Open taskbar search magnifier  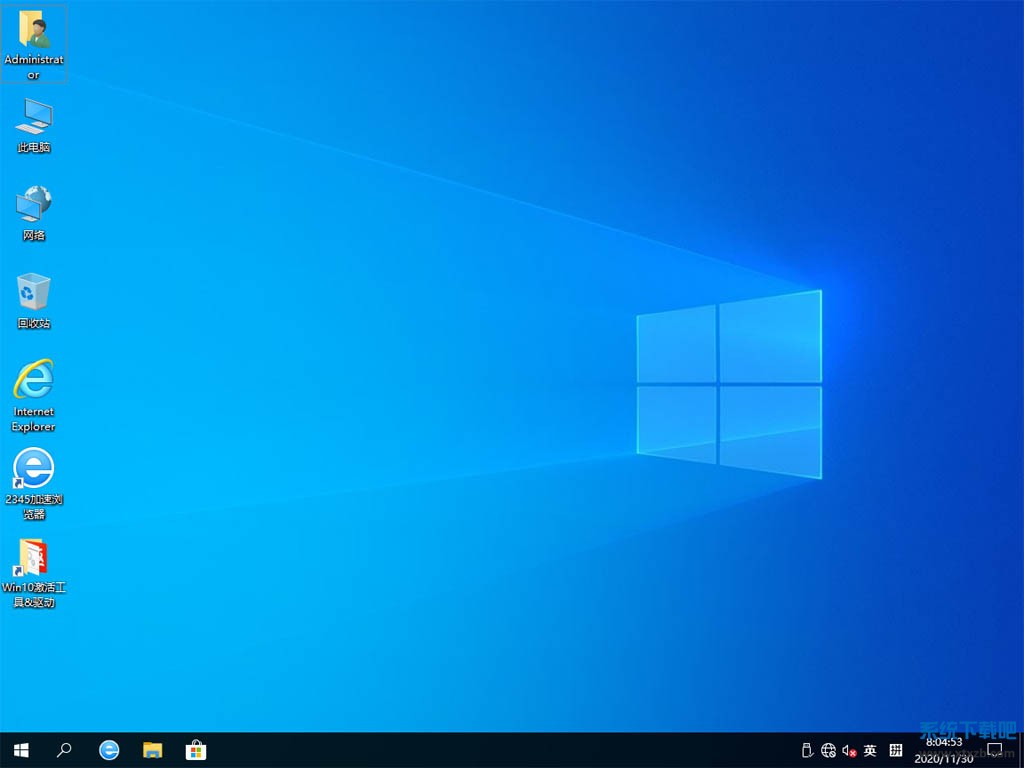pyautogui.click(x=64, y=750)
